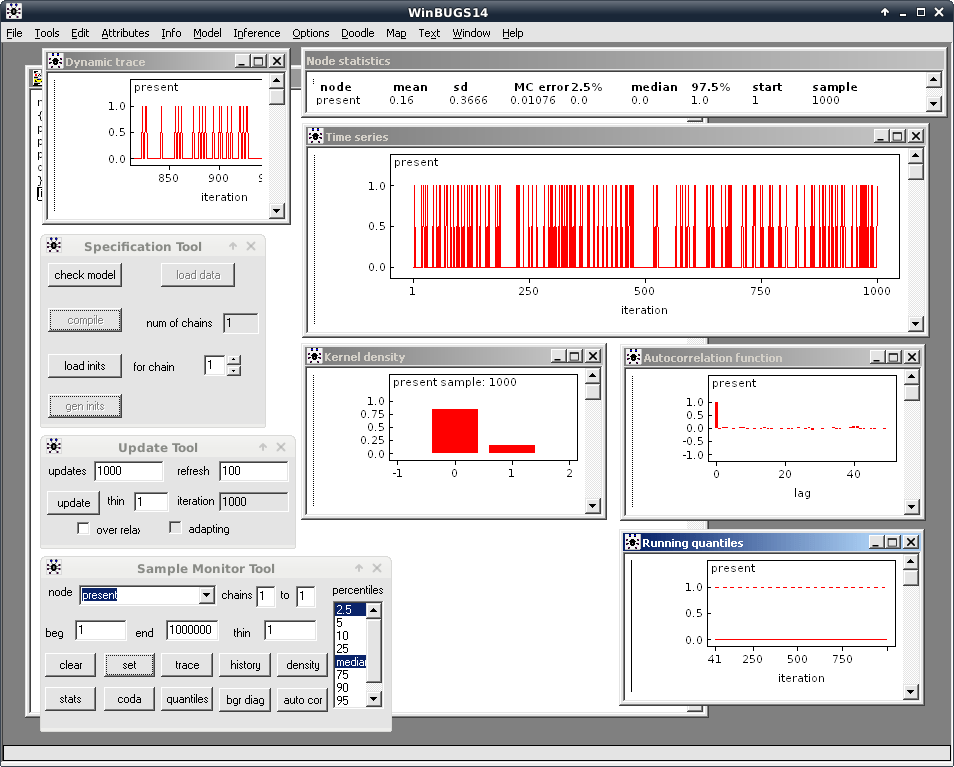Select the 25 percentile in list
Screen dimensions: 954x767
[x=343, y=648]
